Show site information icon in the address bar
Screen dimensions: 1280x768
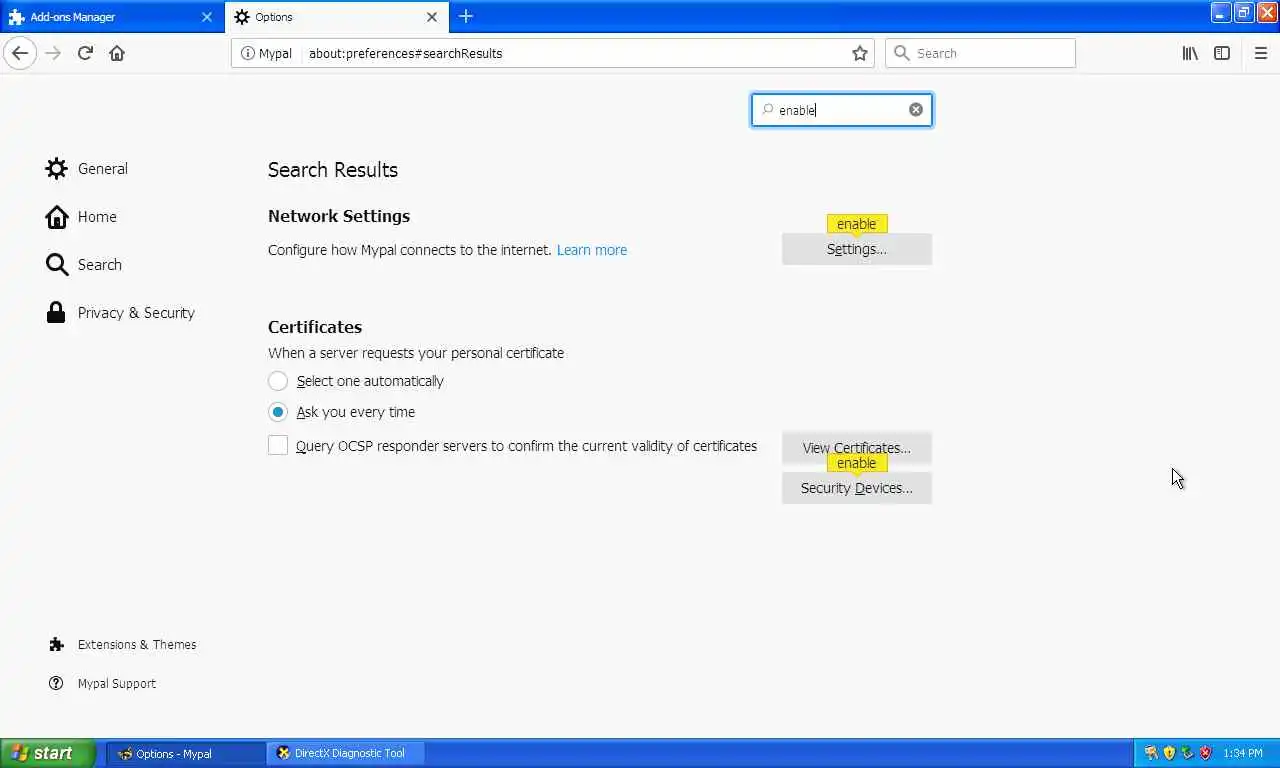[247, 53]
